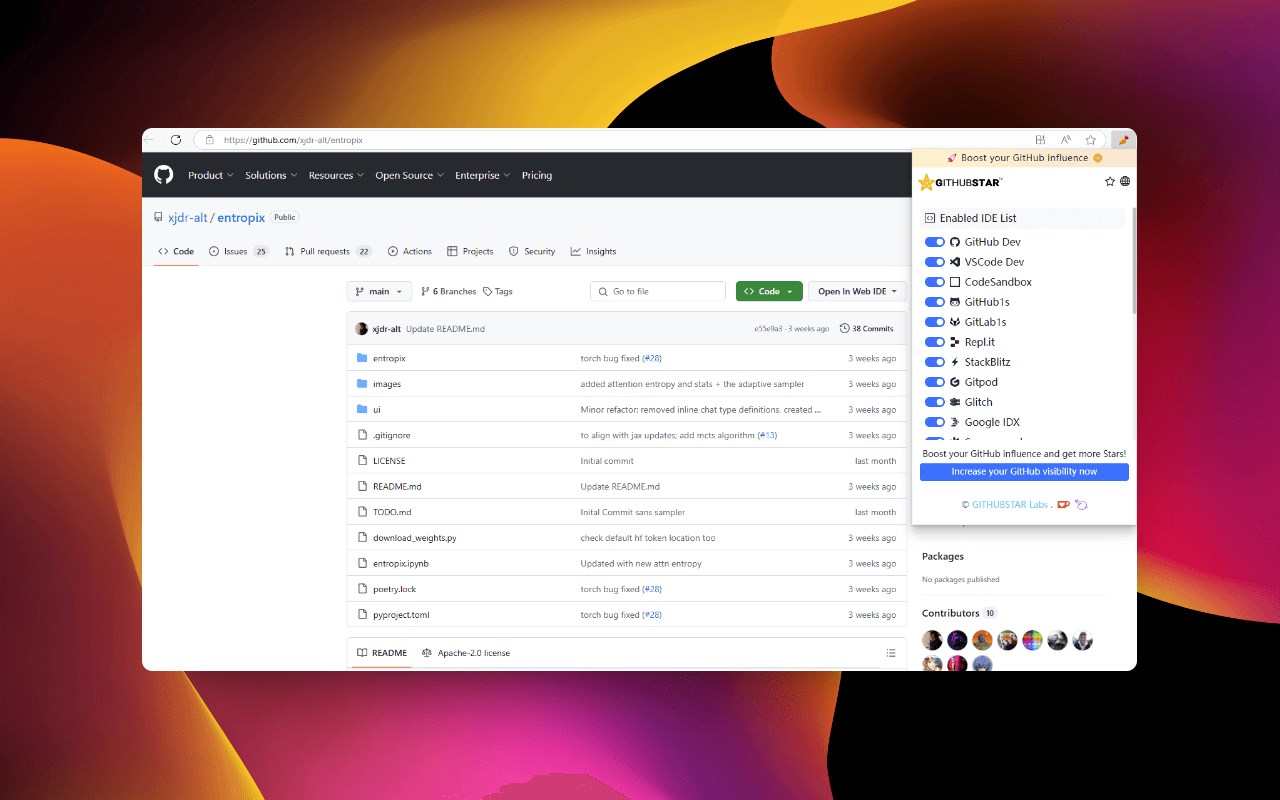Viewport: 1280px width, 800px height.
Task: Click the GITHUBSTAR Labs link
Action: point(1010,504)
